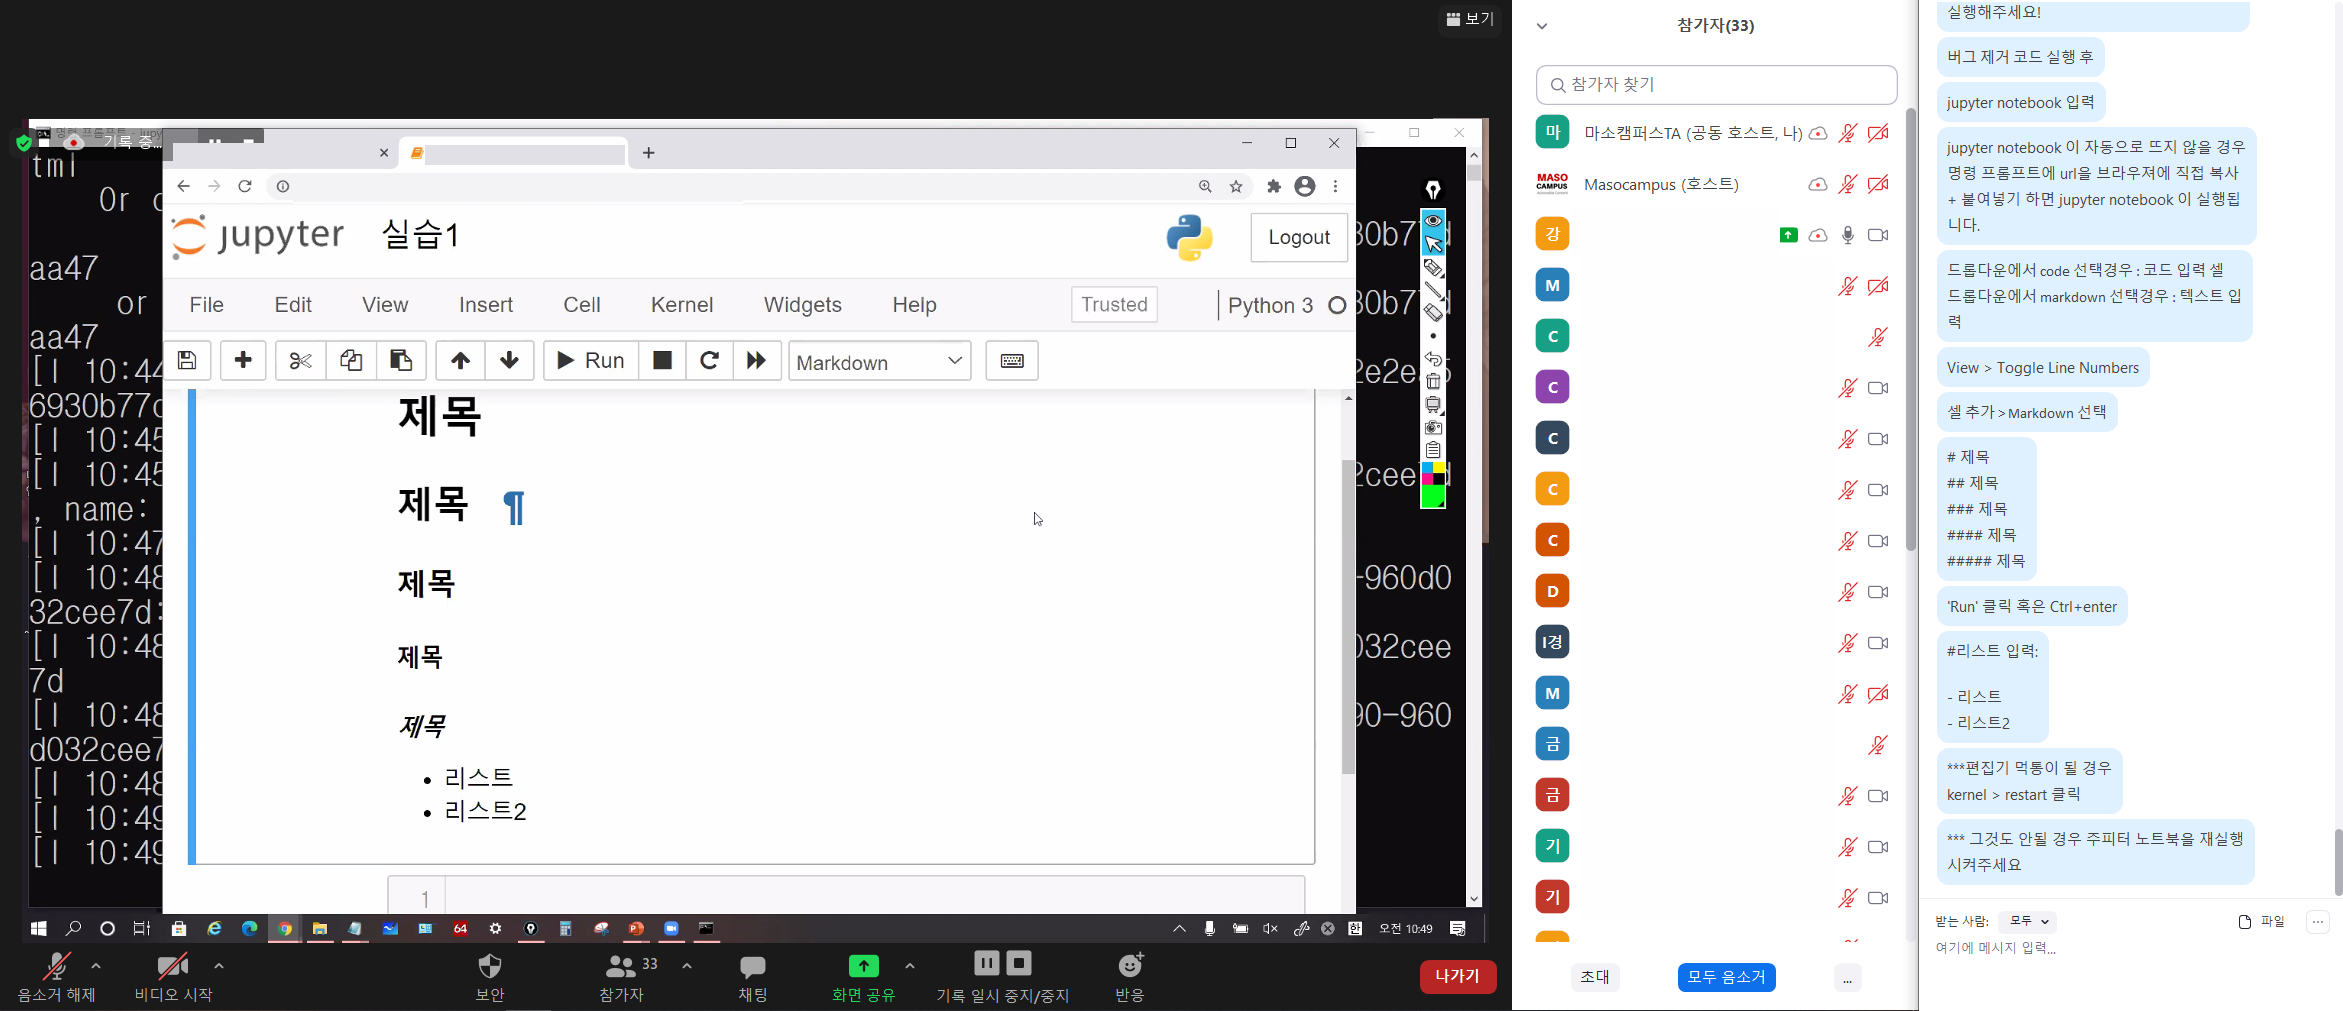Cut the selected cell with the scissors icon

pyautogui.click(x=300, y=361)
